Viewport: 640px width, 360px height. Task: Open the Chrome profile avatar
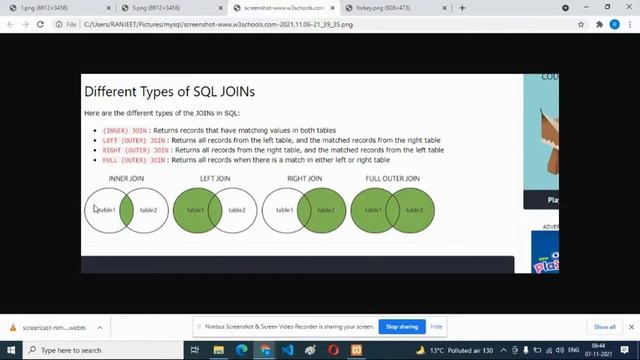click(x=614, y=24)
